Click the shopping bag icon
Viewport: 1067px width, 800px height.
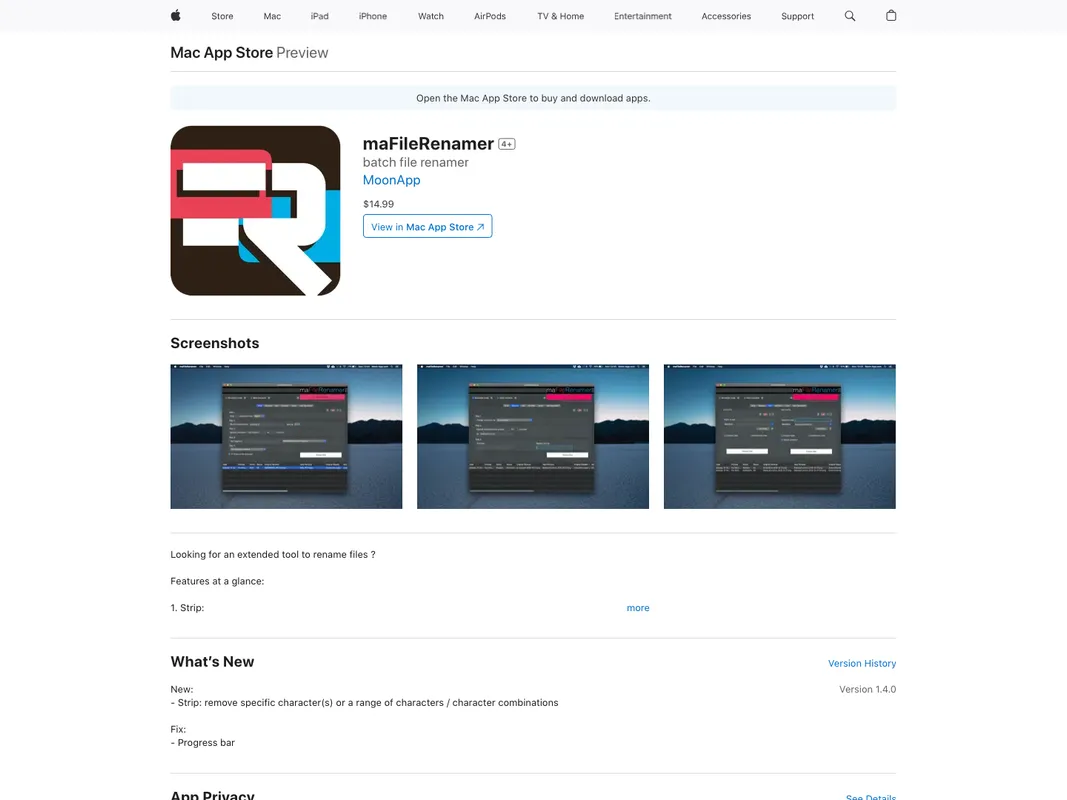(890, 15)
